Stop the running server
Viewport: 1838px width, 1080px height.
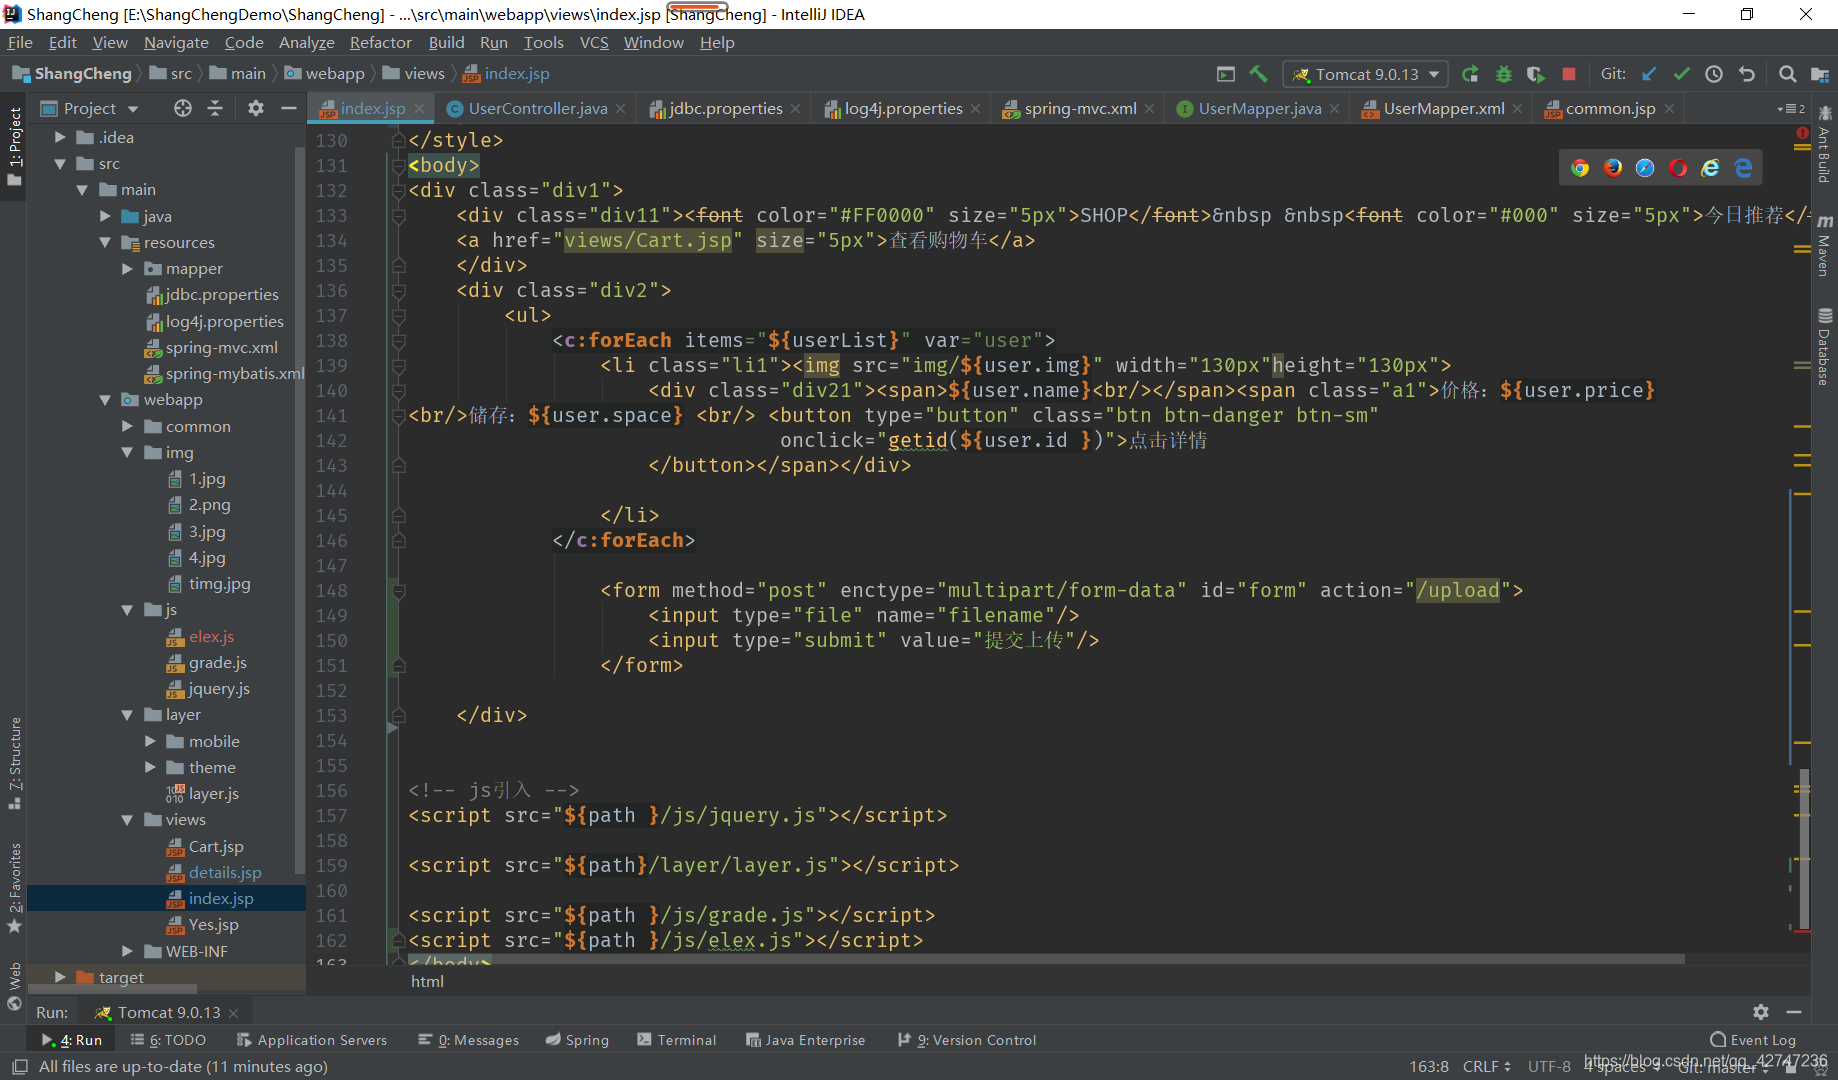click(x=1569, y=74)
